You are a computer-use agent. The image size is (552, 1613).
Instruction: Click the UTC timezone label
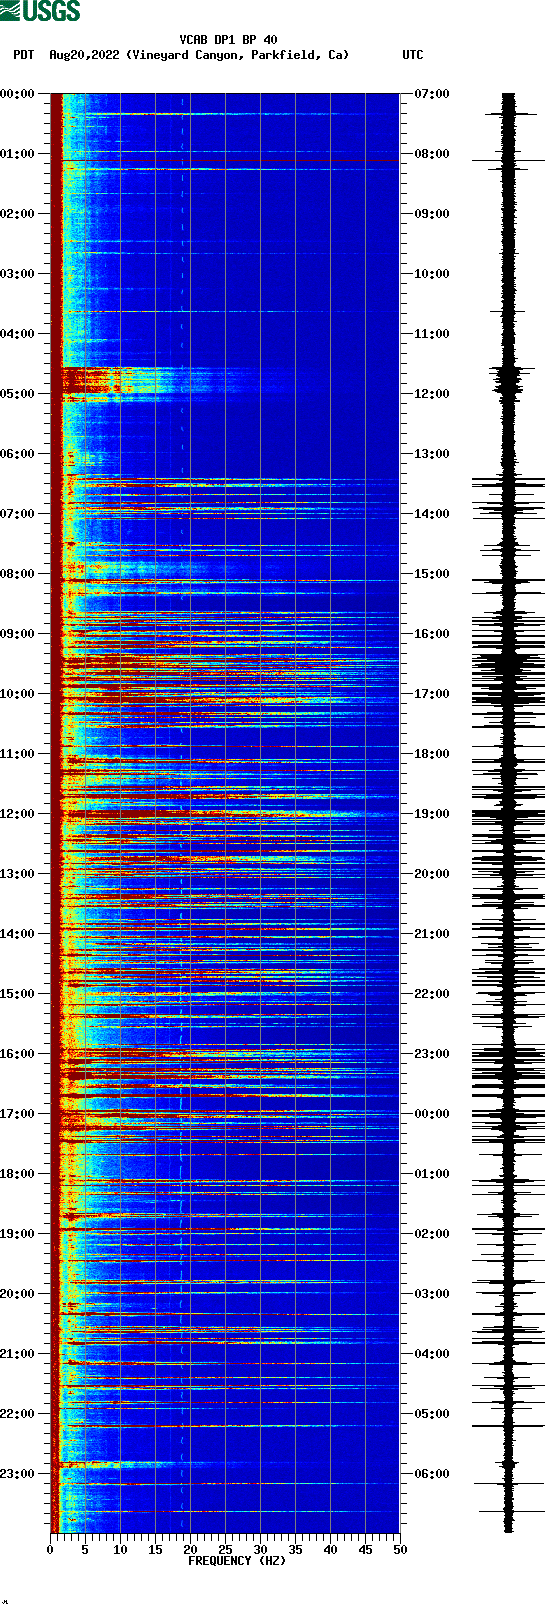pos(413,55)
